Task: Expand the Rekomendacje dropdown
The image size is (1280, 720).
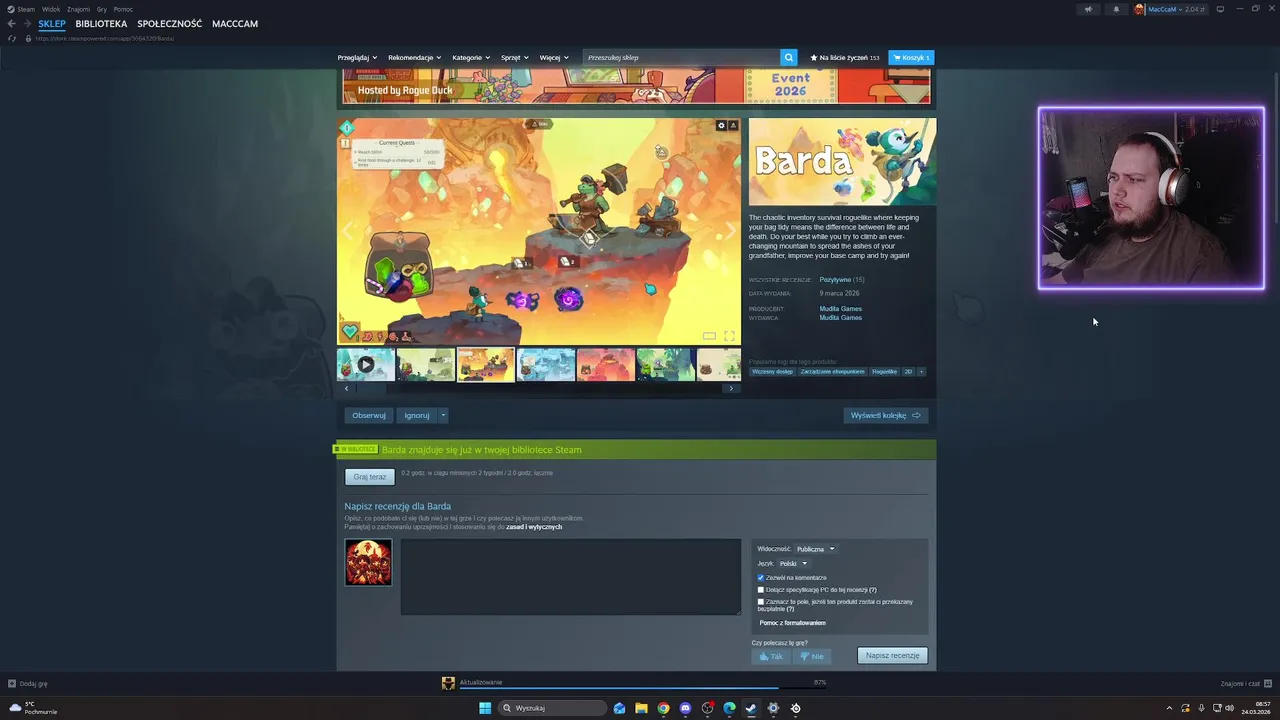Action: coord(414,58)
